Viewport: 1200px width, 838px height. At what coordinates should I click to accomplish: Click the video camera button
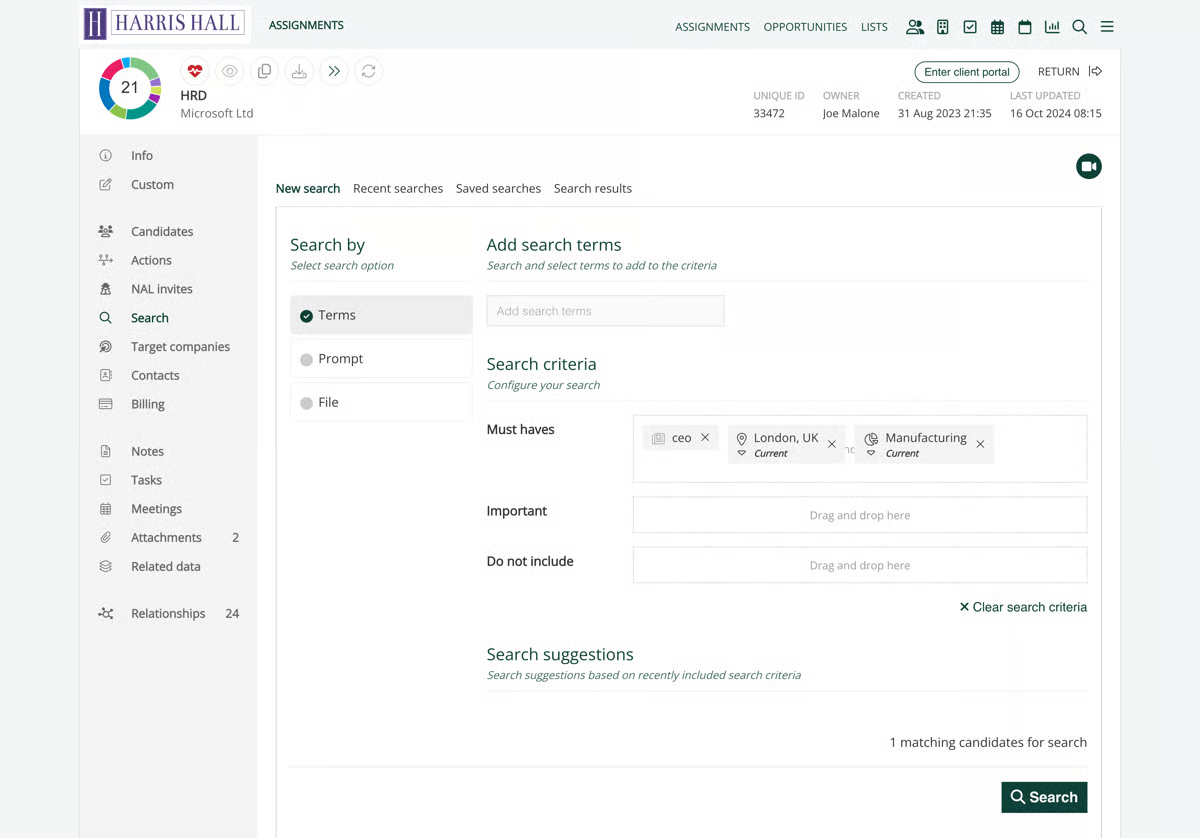(1089, 166)
